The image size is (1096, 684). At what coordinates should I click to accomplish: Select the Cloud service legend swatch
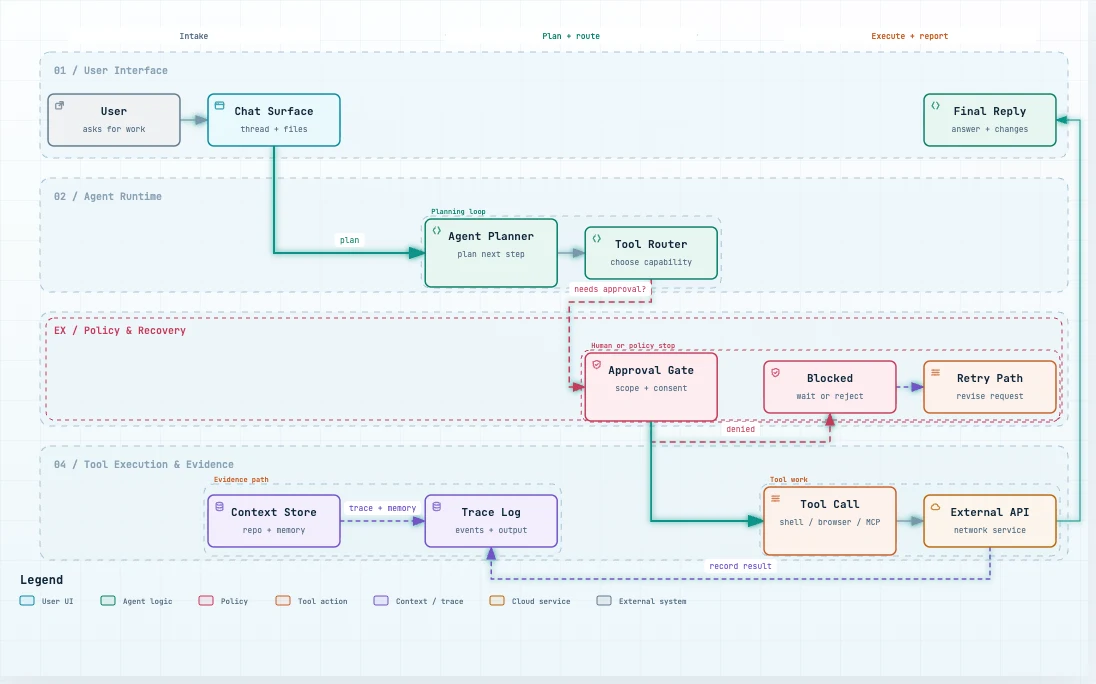pyautogui.click(x=497, y=600)
